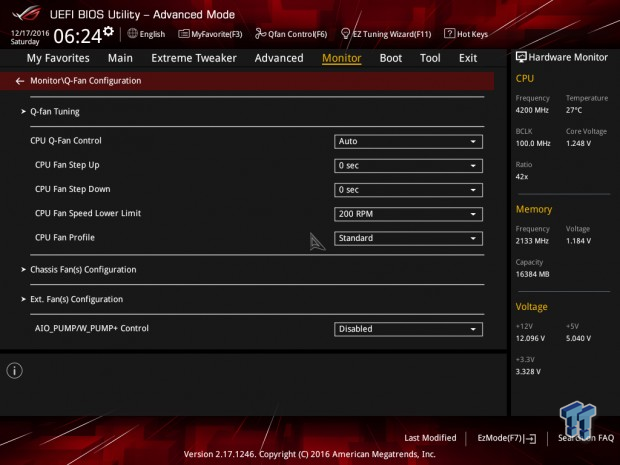
Task: Click the 06:24 clock display
Action: (78, 36)
